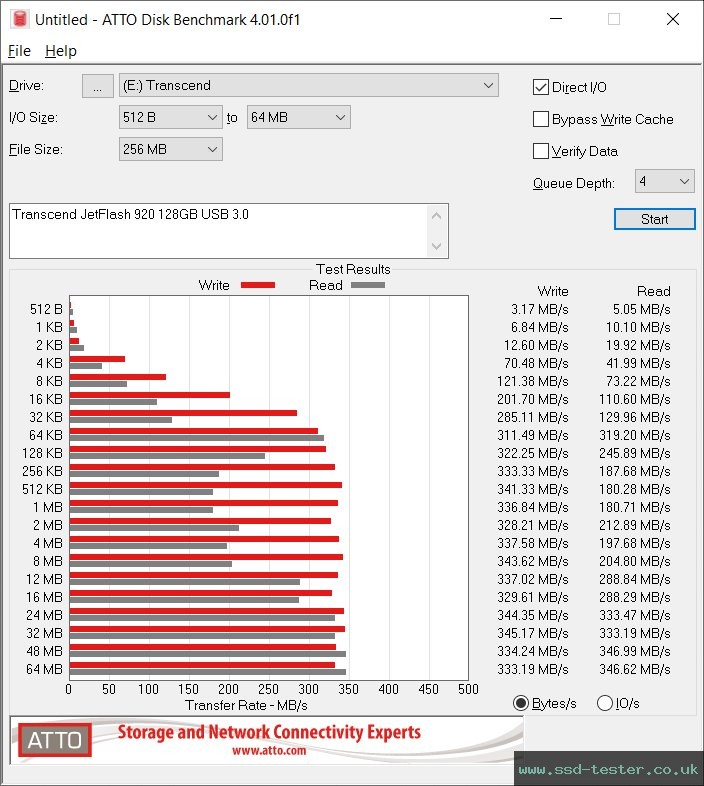
Task: Click the 4 KB row label
Action: point(49,363)
